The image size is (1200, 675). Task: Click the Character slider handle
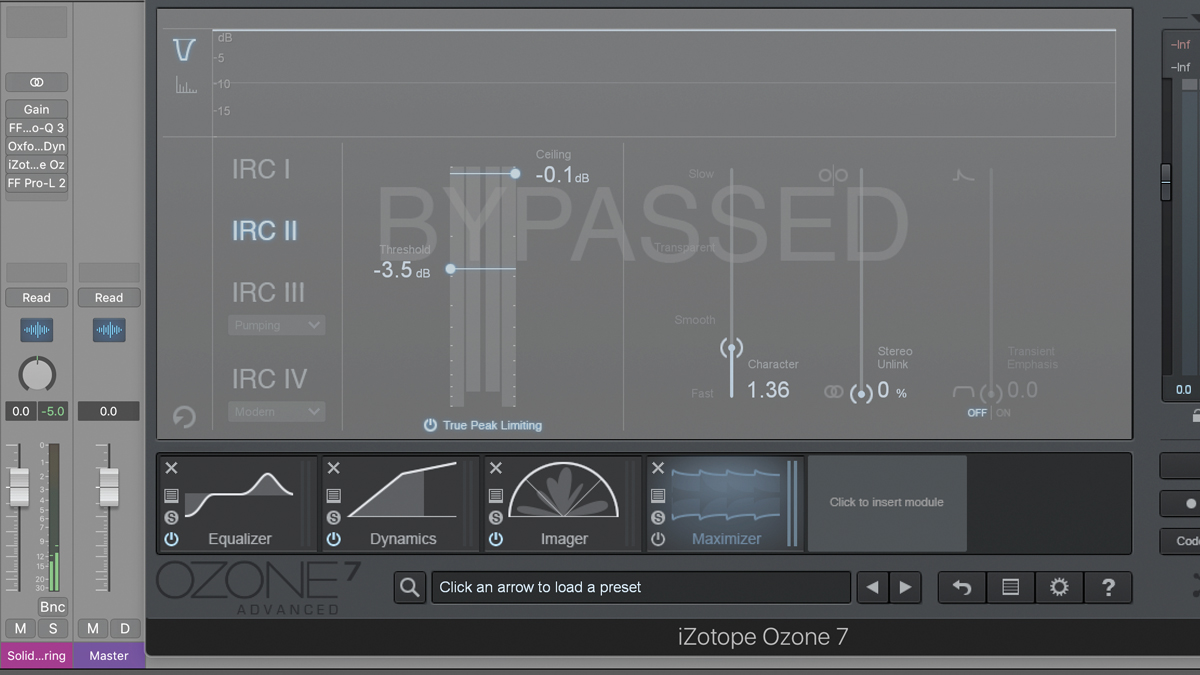[731, 348]
